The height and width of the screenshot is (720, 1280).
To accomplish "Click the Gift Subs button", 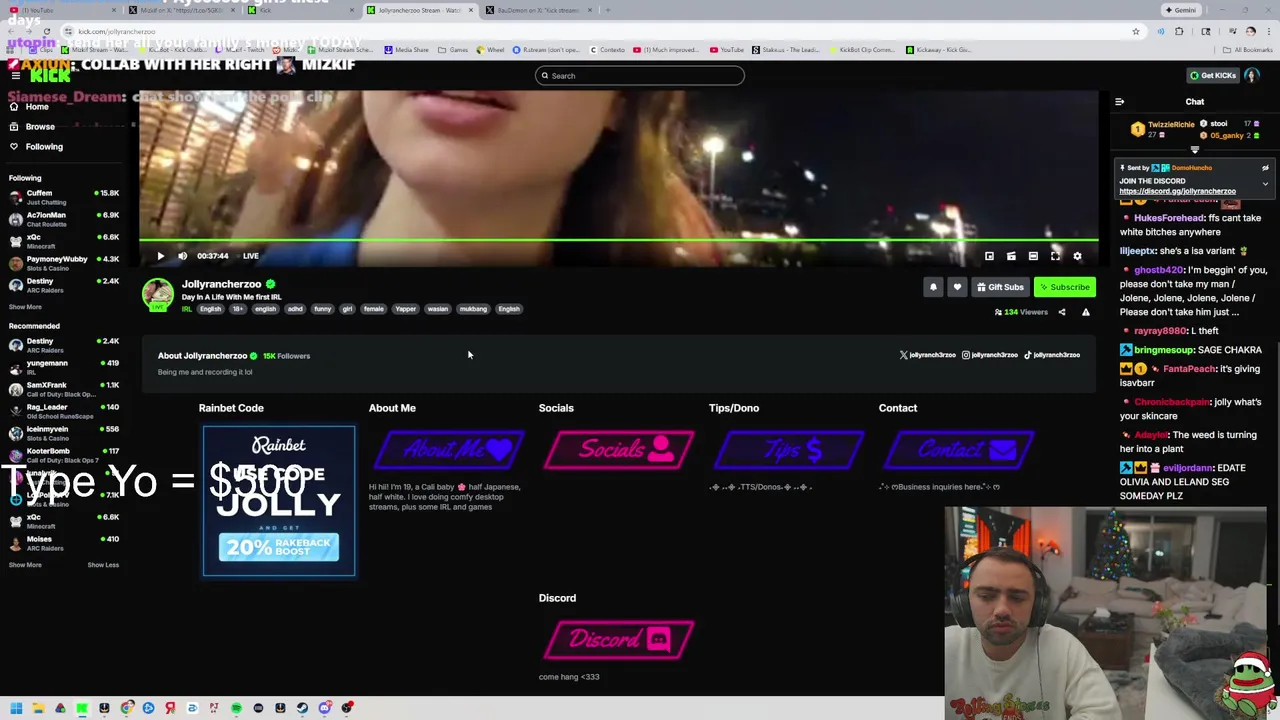I will 1000,287.
